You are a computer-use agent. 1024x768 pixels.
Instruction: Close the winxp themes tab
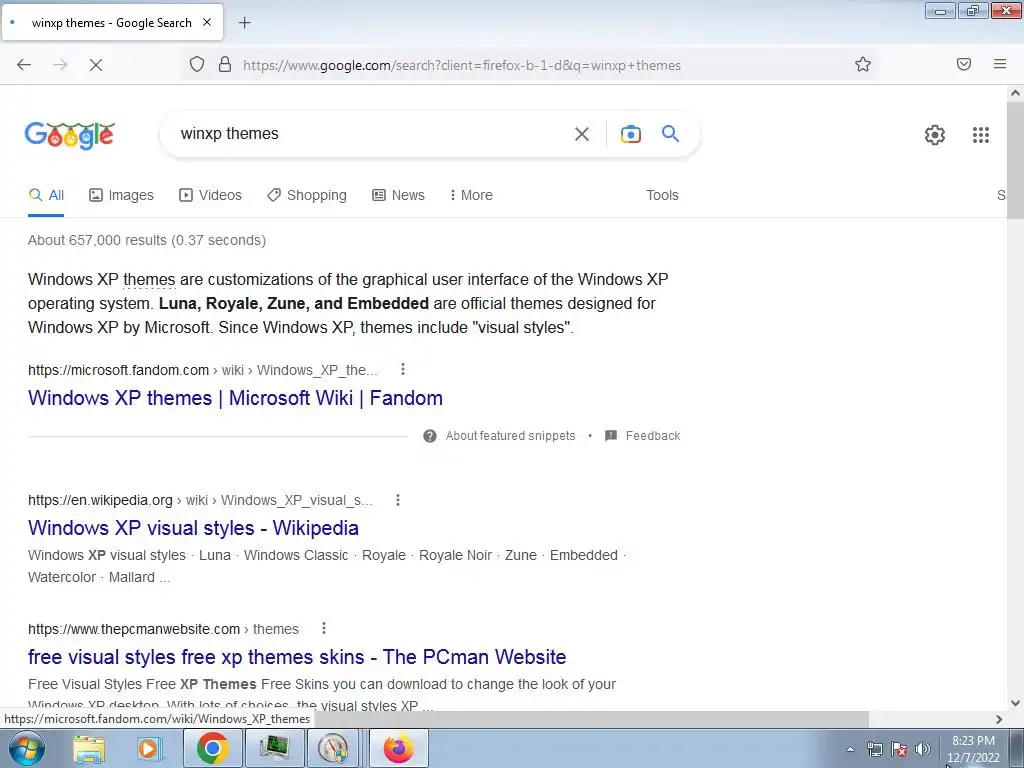coord(207,22)
